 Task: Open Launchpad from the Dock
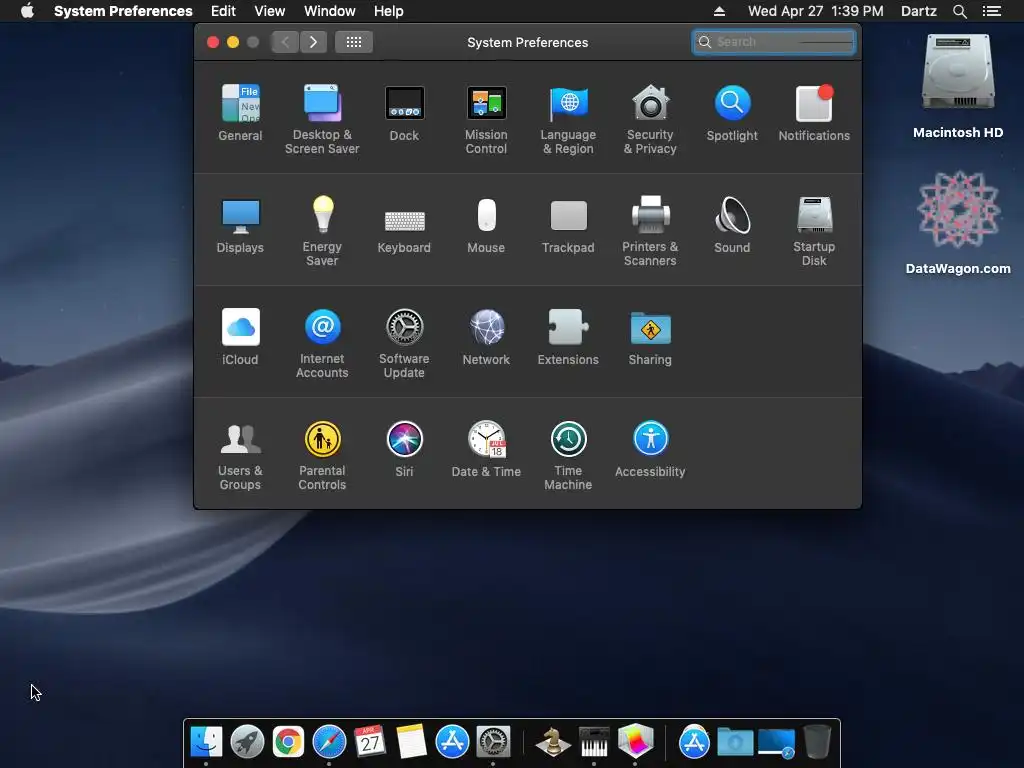pos(247,742)
